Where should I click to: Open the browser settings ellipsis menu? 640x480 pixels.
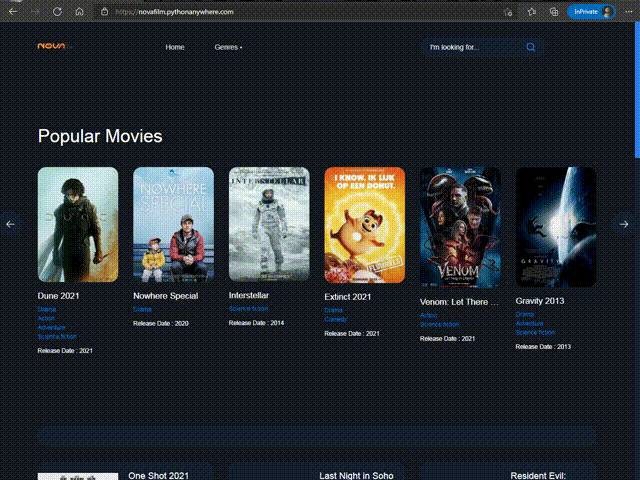click(x=629, y=12)
